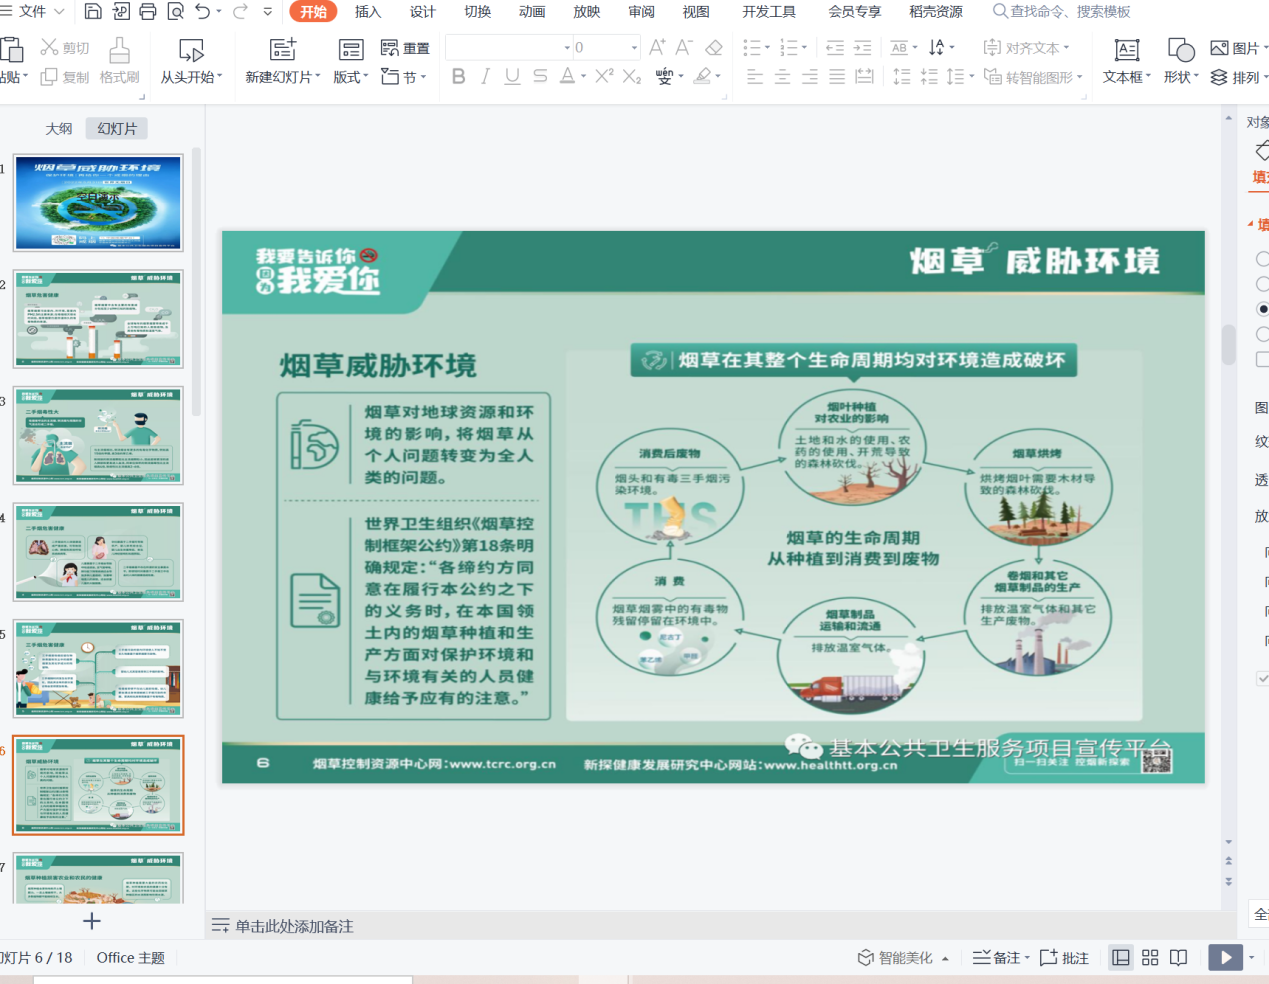Click the Reset (重置) slide icon
Screen dimensions: 1269x984
(405, 48)
